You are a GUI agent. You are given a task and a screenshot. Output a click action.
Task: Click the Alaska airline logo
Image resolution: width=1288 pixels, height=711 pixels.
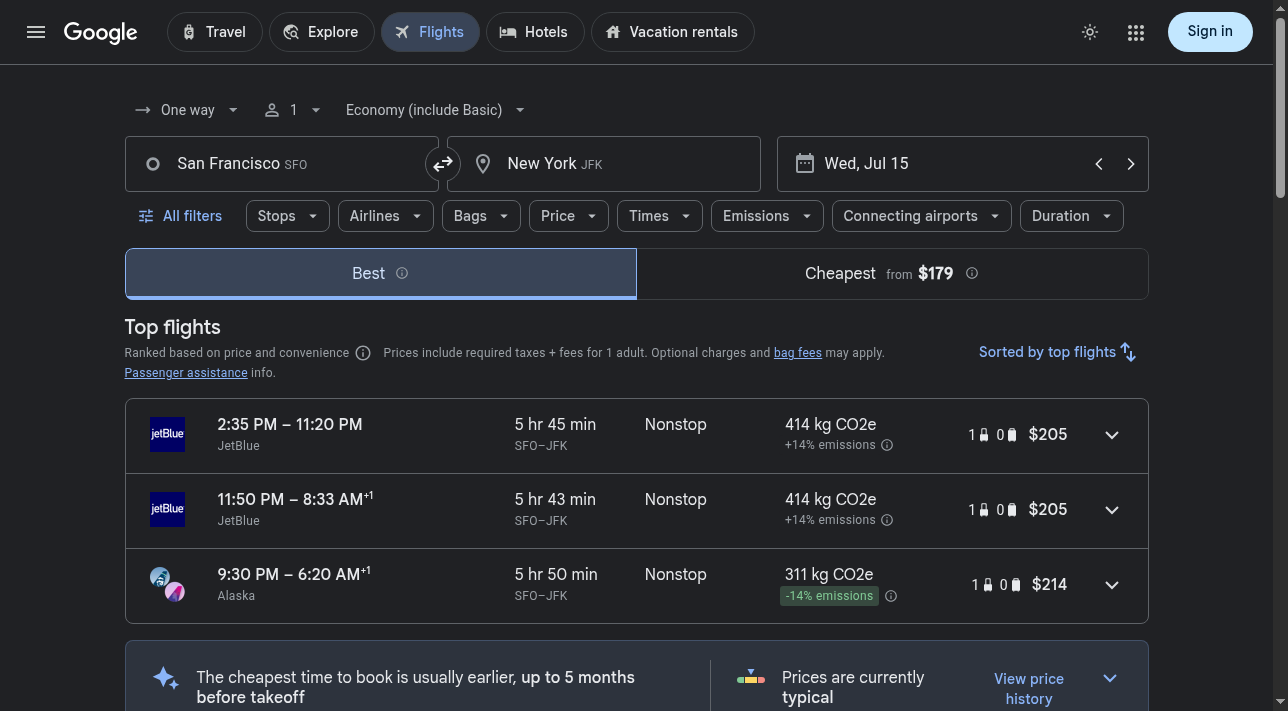[167, 584]
